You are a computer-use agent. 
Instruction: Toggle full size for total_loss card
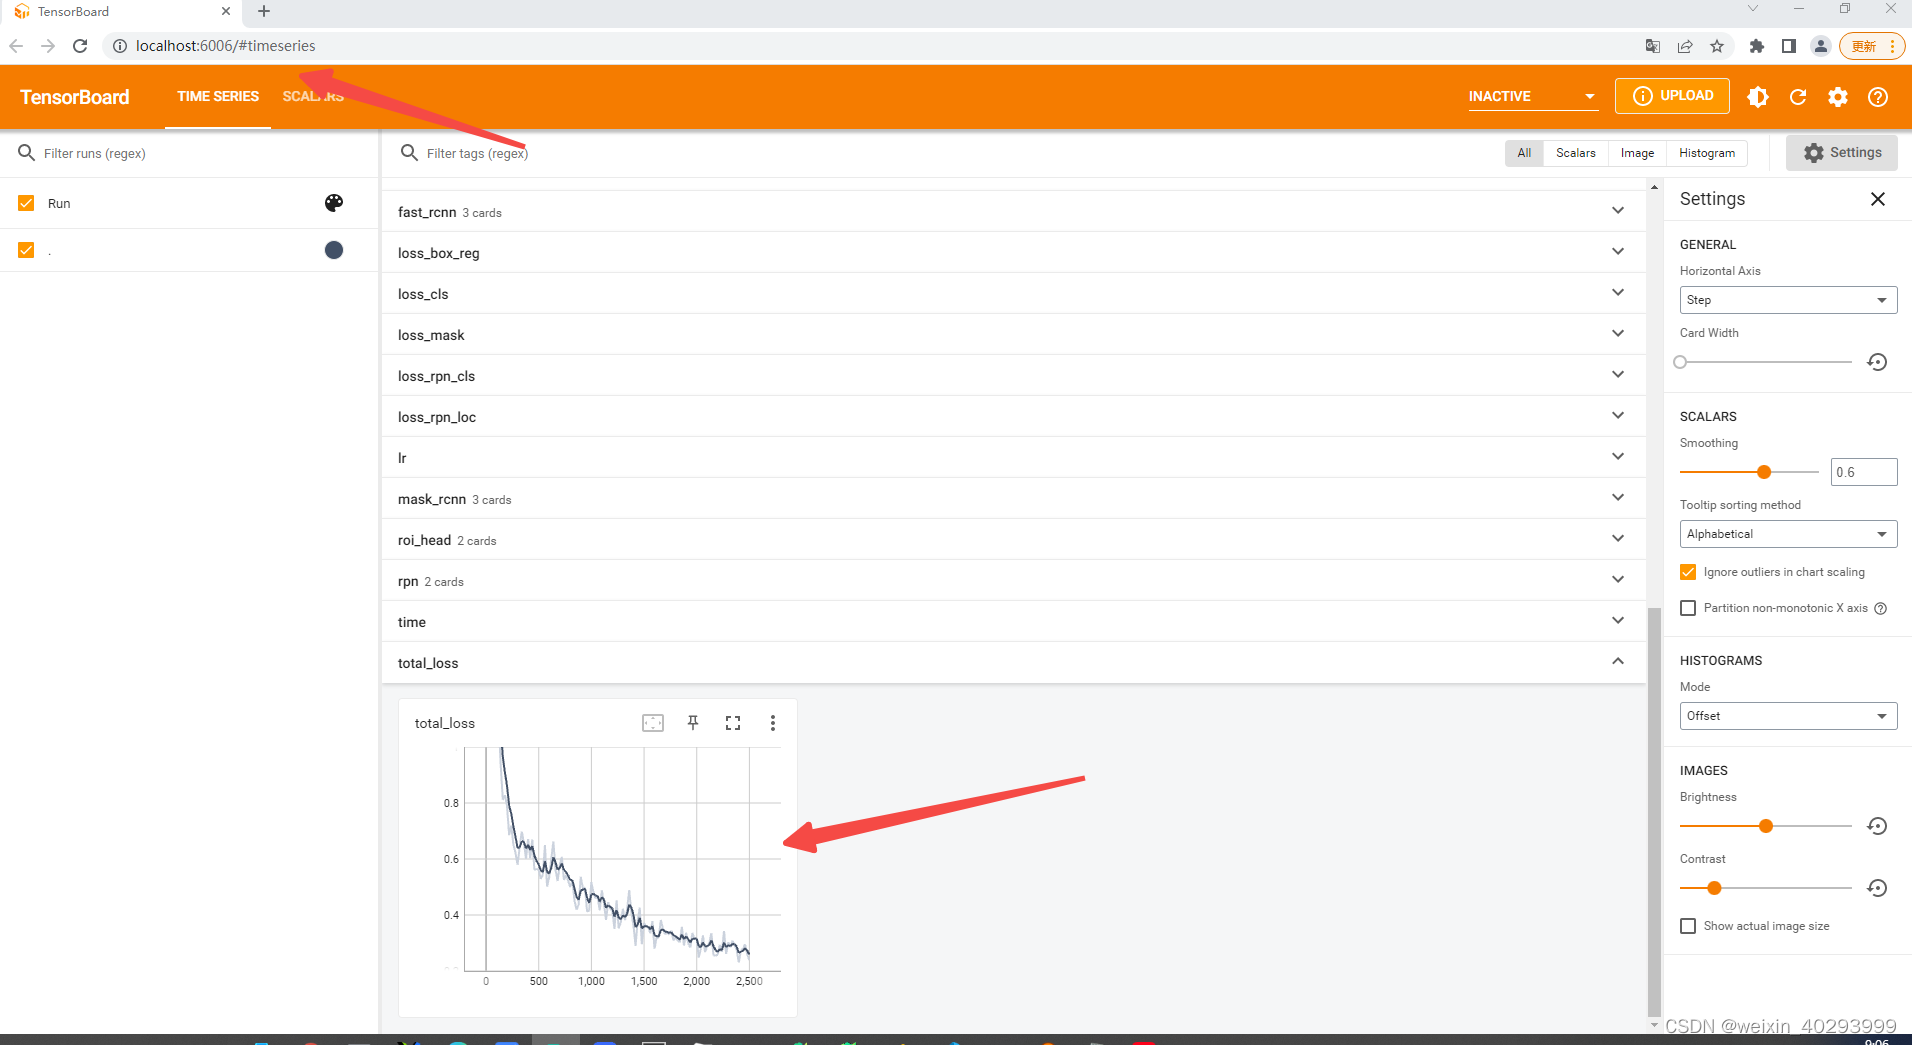(x=733, y=723)
